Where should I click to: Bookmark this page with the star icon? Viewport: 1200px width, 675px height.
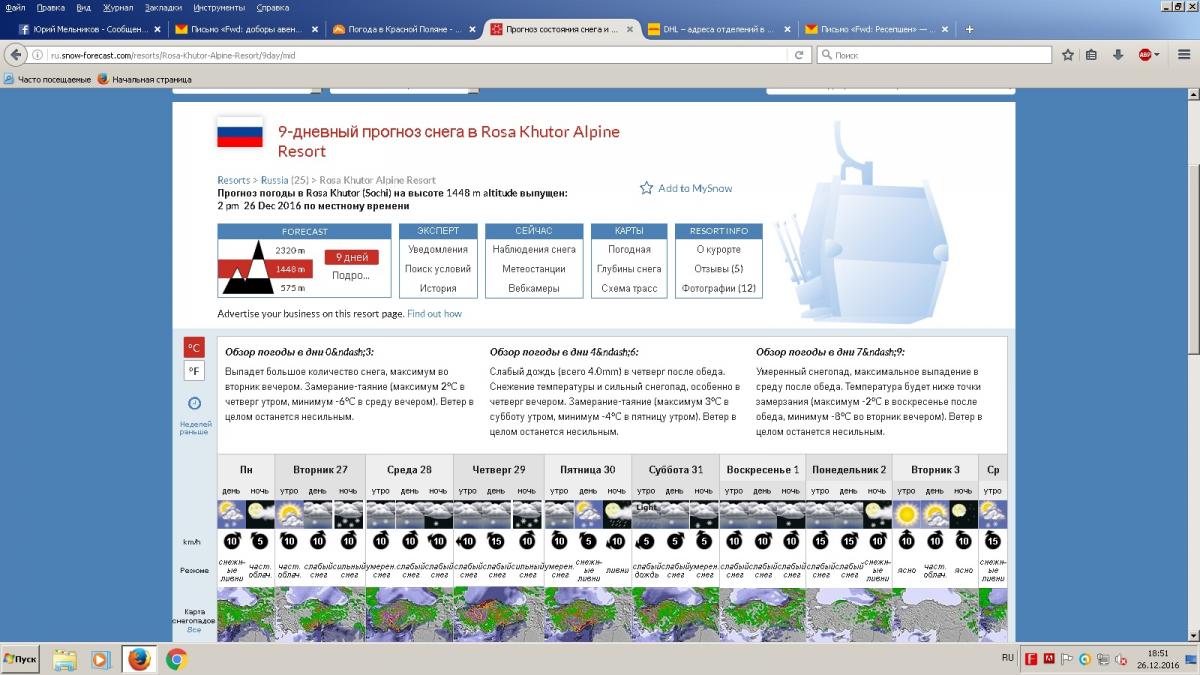[1068, 55]
